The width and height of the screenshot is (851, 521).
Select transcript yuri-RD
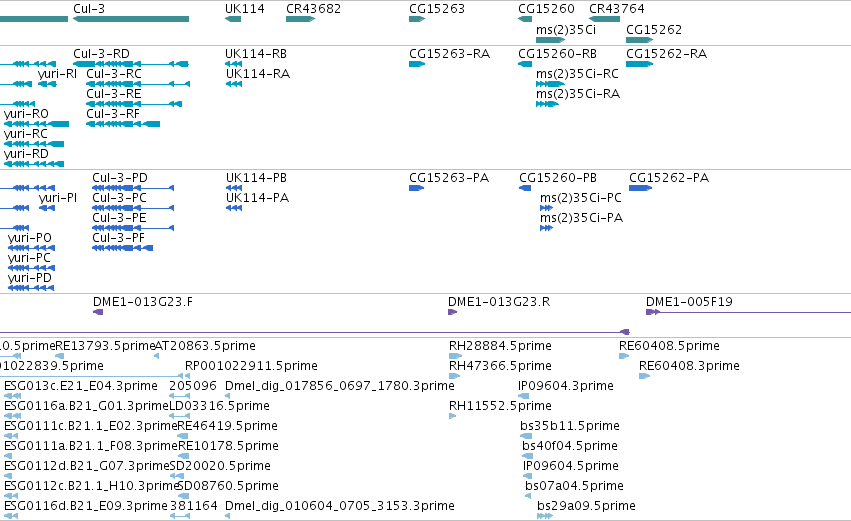point(26,154)
